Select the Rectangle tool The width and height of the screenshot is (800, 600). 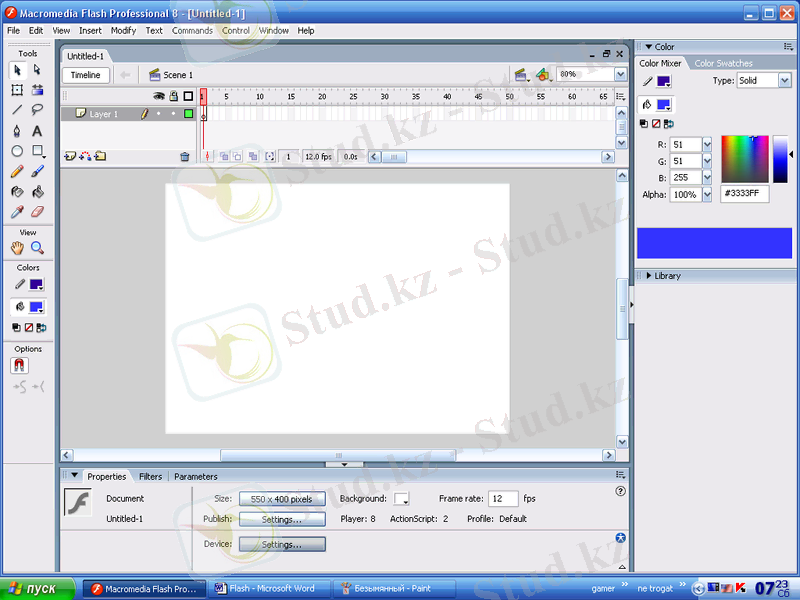coord(37,151)
